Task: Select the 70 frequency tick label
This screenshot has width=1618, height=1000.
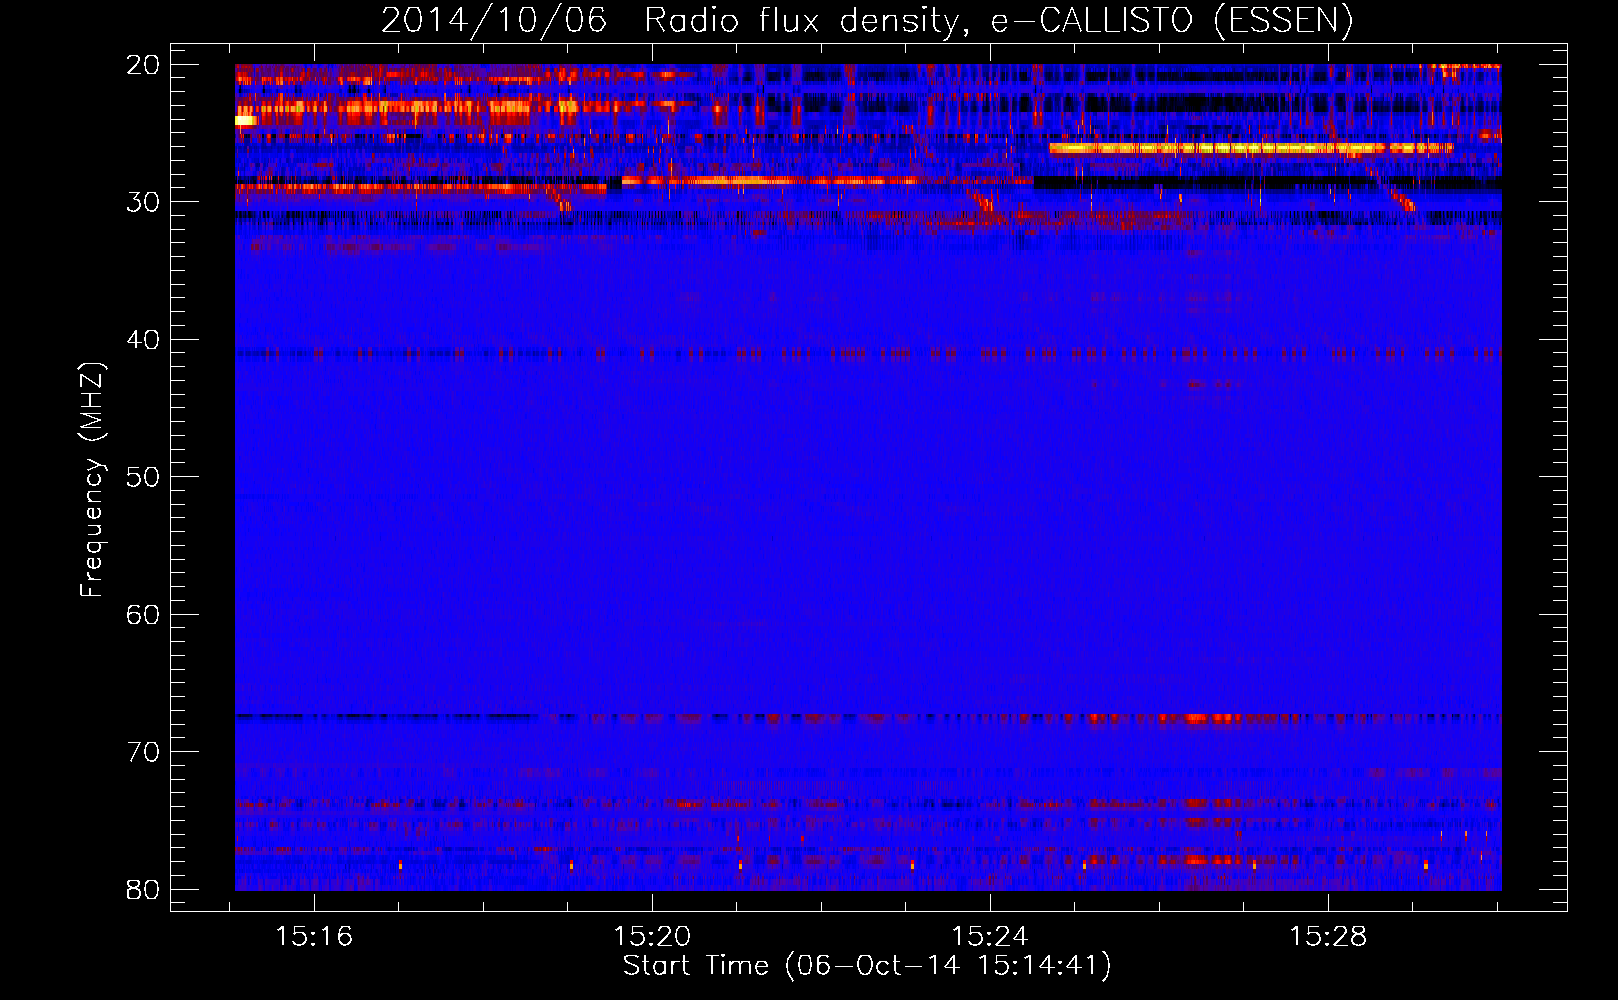Action: point(144,752)
